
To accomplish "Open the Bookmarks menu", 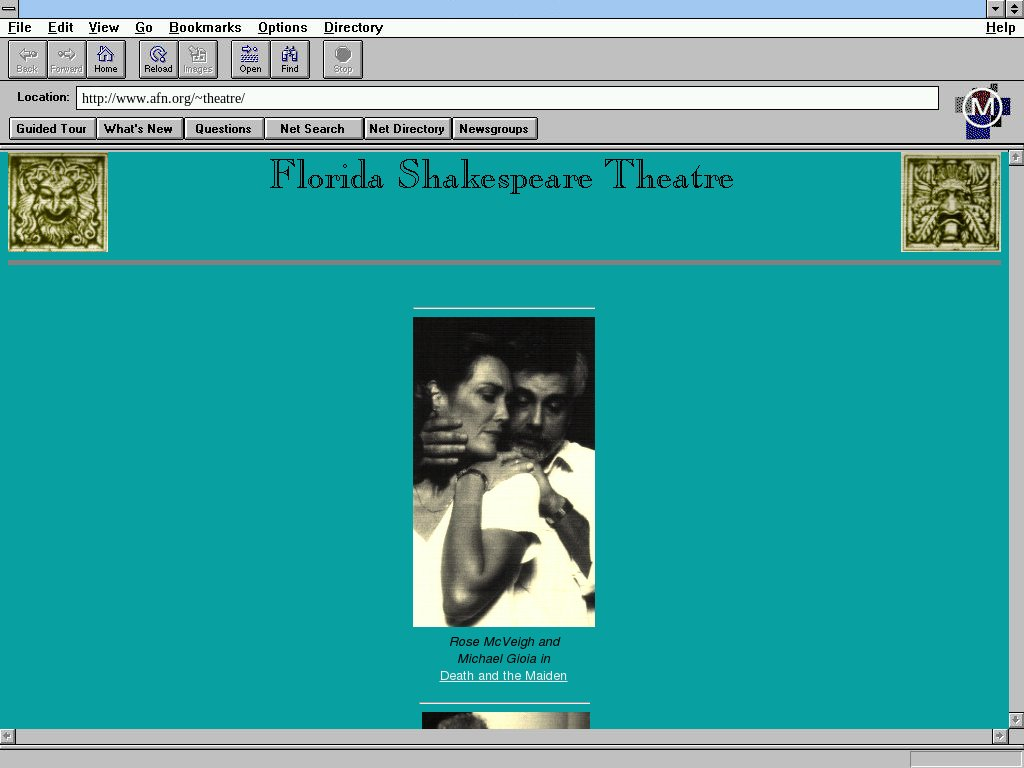I will click(205, 28).
